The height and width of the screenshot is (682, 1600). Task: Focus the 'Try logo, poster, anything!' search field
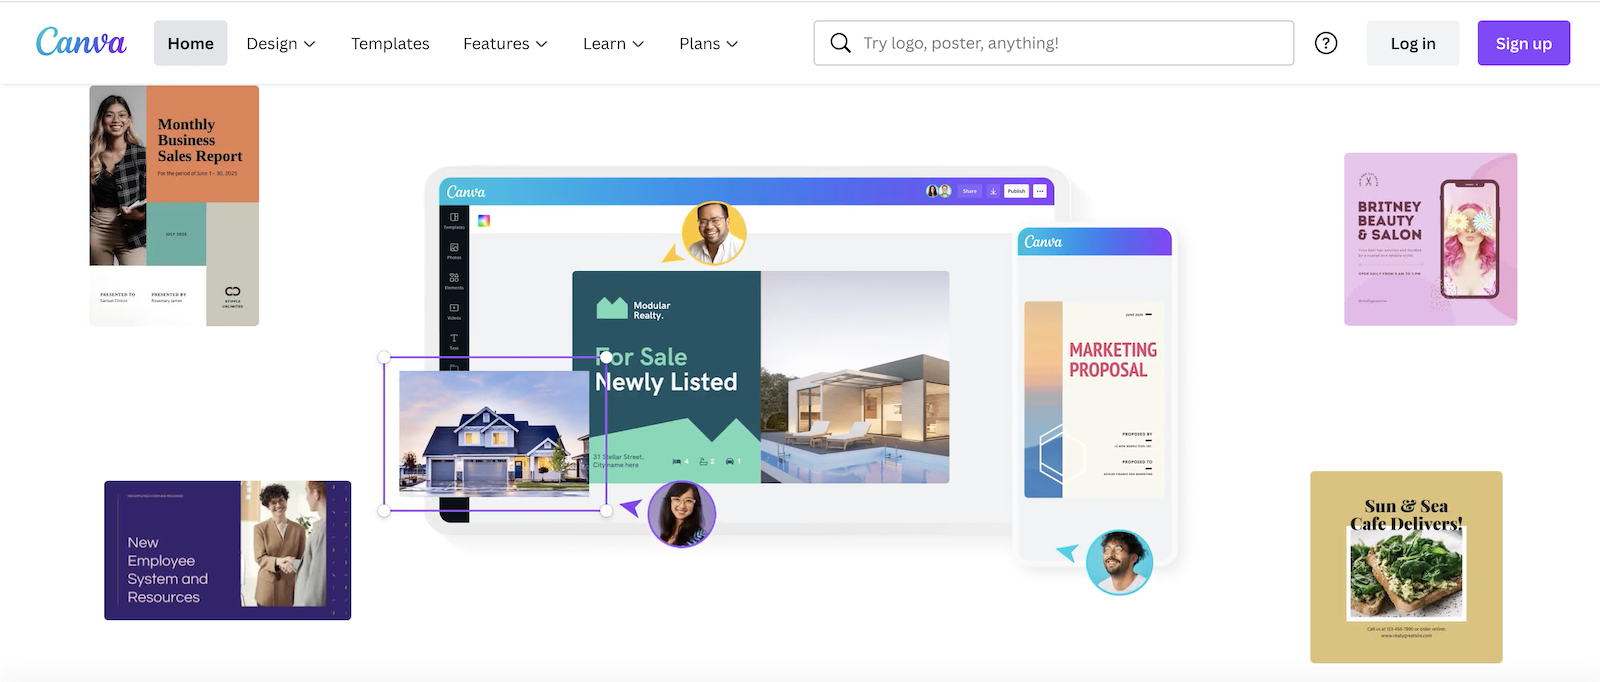point(1054,43)
